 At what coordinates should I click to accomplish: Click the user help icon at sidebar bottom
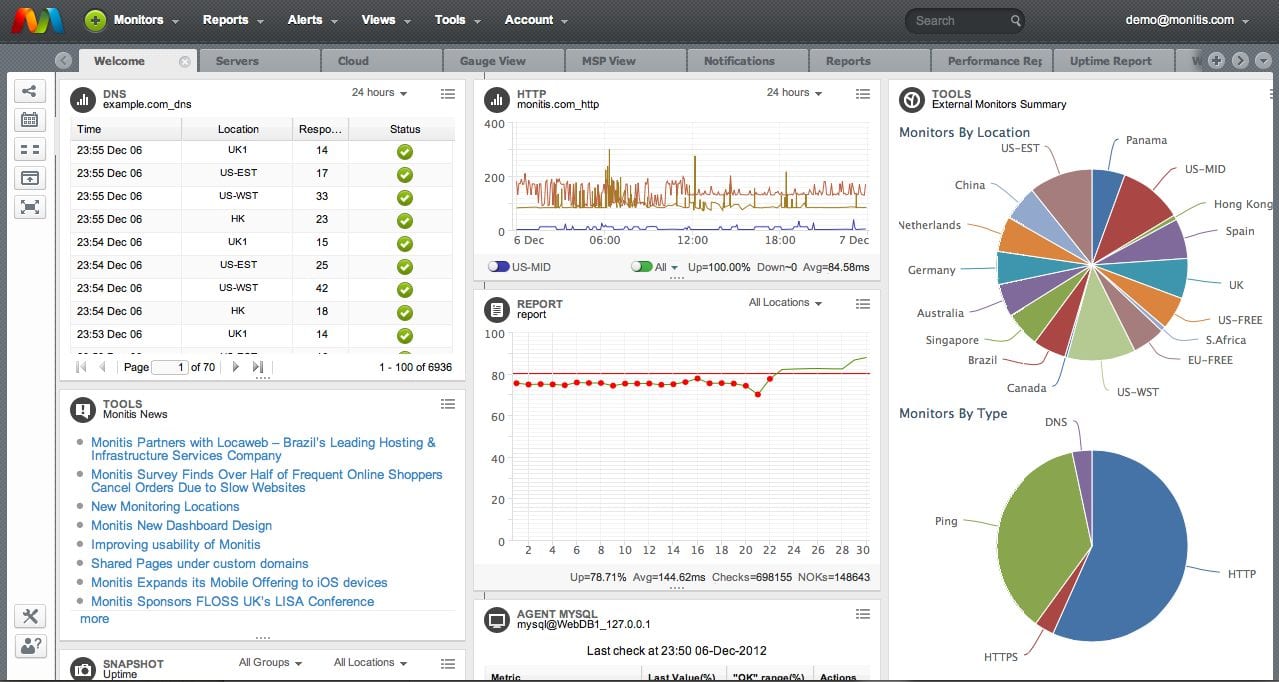point(30,646)
